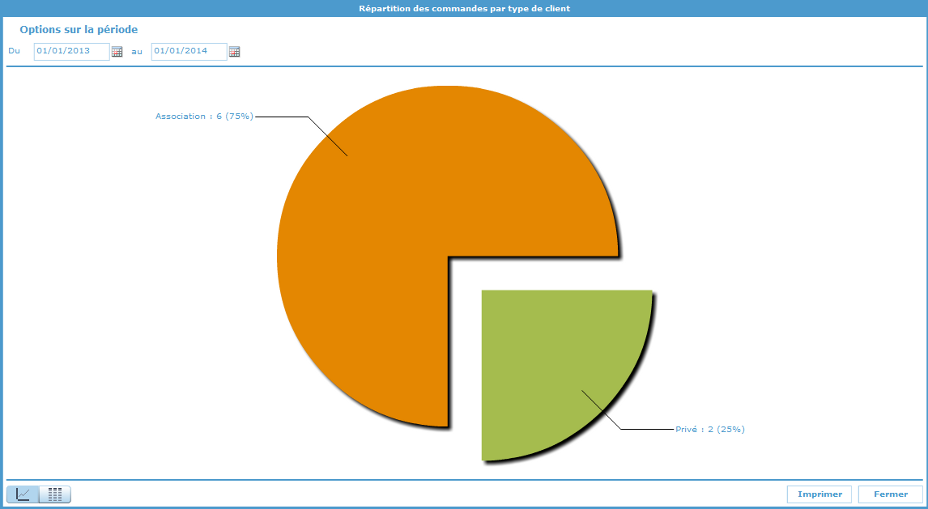
Task: Edit the 'au' end date field
Action: point(189,51)
